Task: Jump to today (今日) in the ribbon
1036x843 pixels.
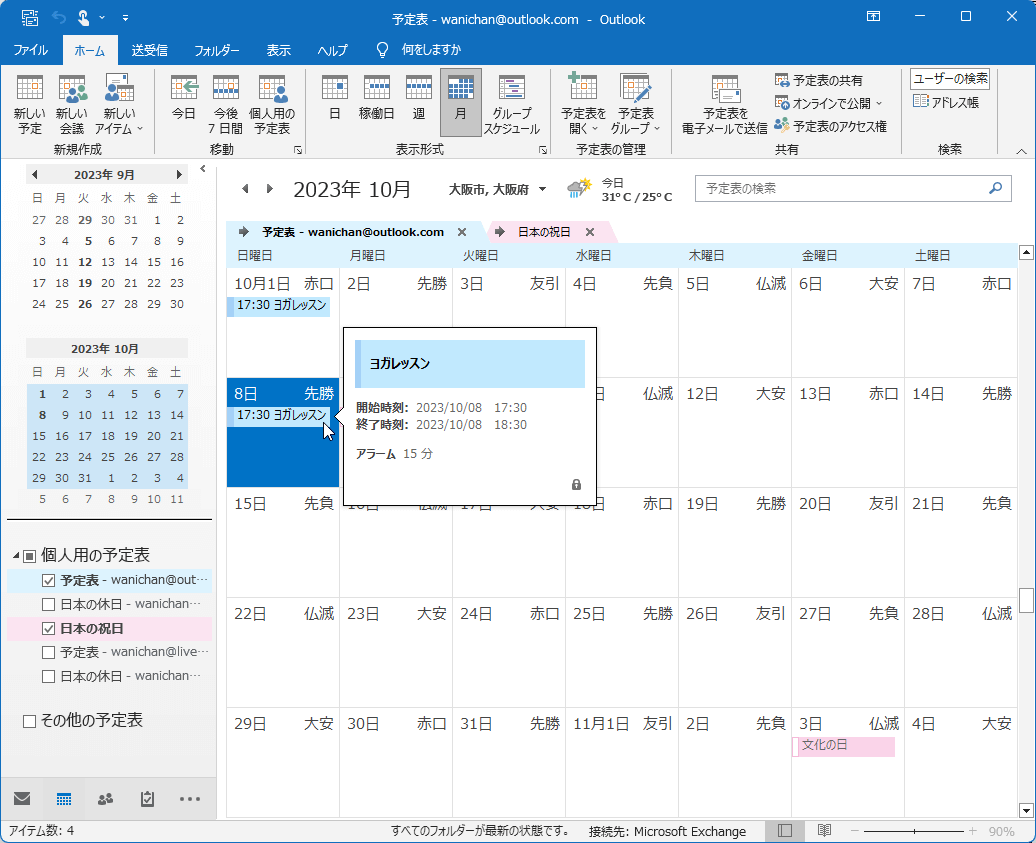Action: [184, 98]
